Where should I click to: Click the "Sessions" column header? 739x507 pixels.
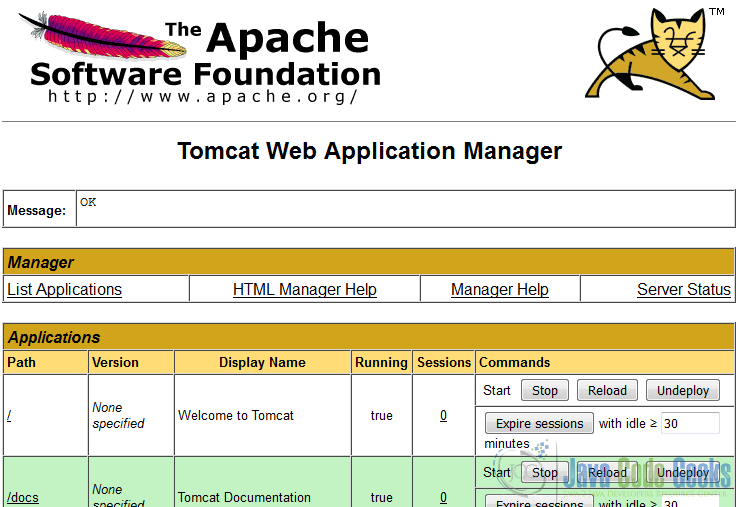pyautogui.click(x=444, y=362)
